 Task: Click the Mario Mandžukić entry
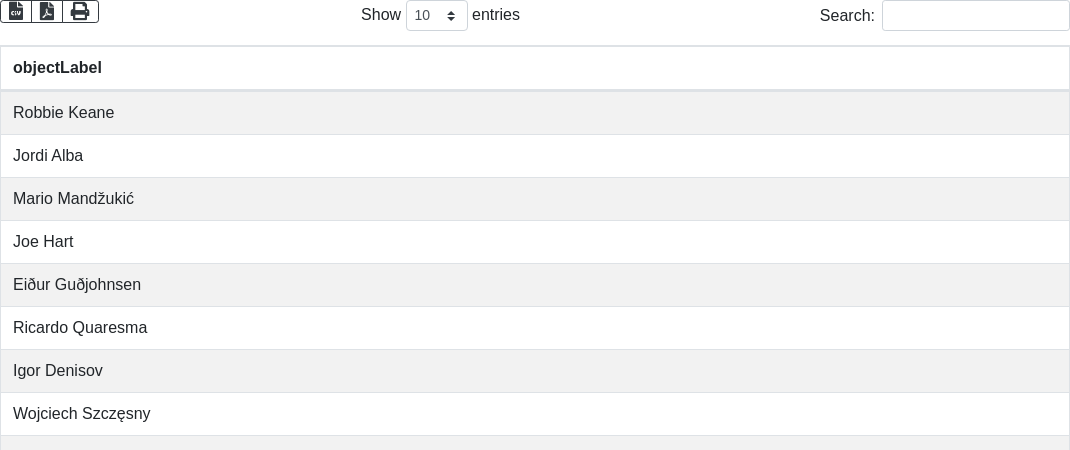73,199
